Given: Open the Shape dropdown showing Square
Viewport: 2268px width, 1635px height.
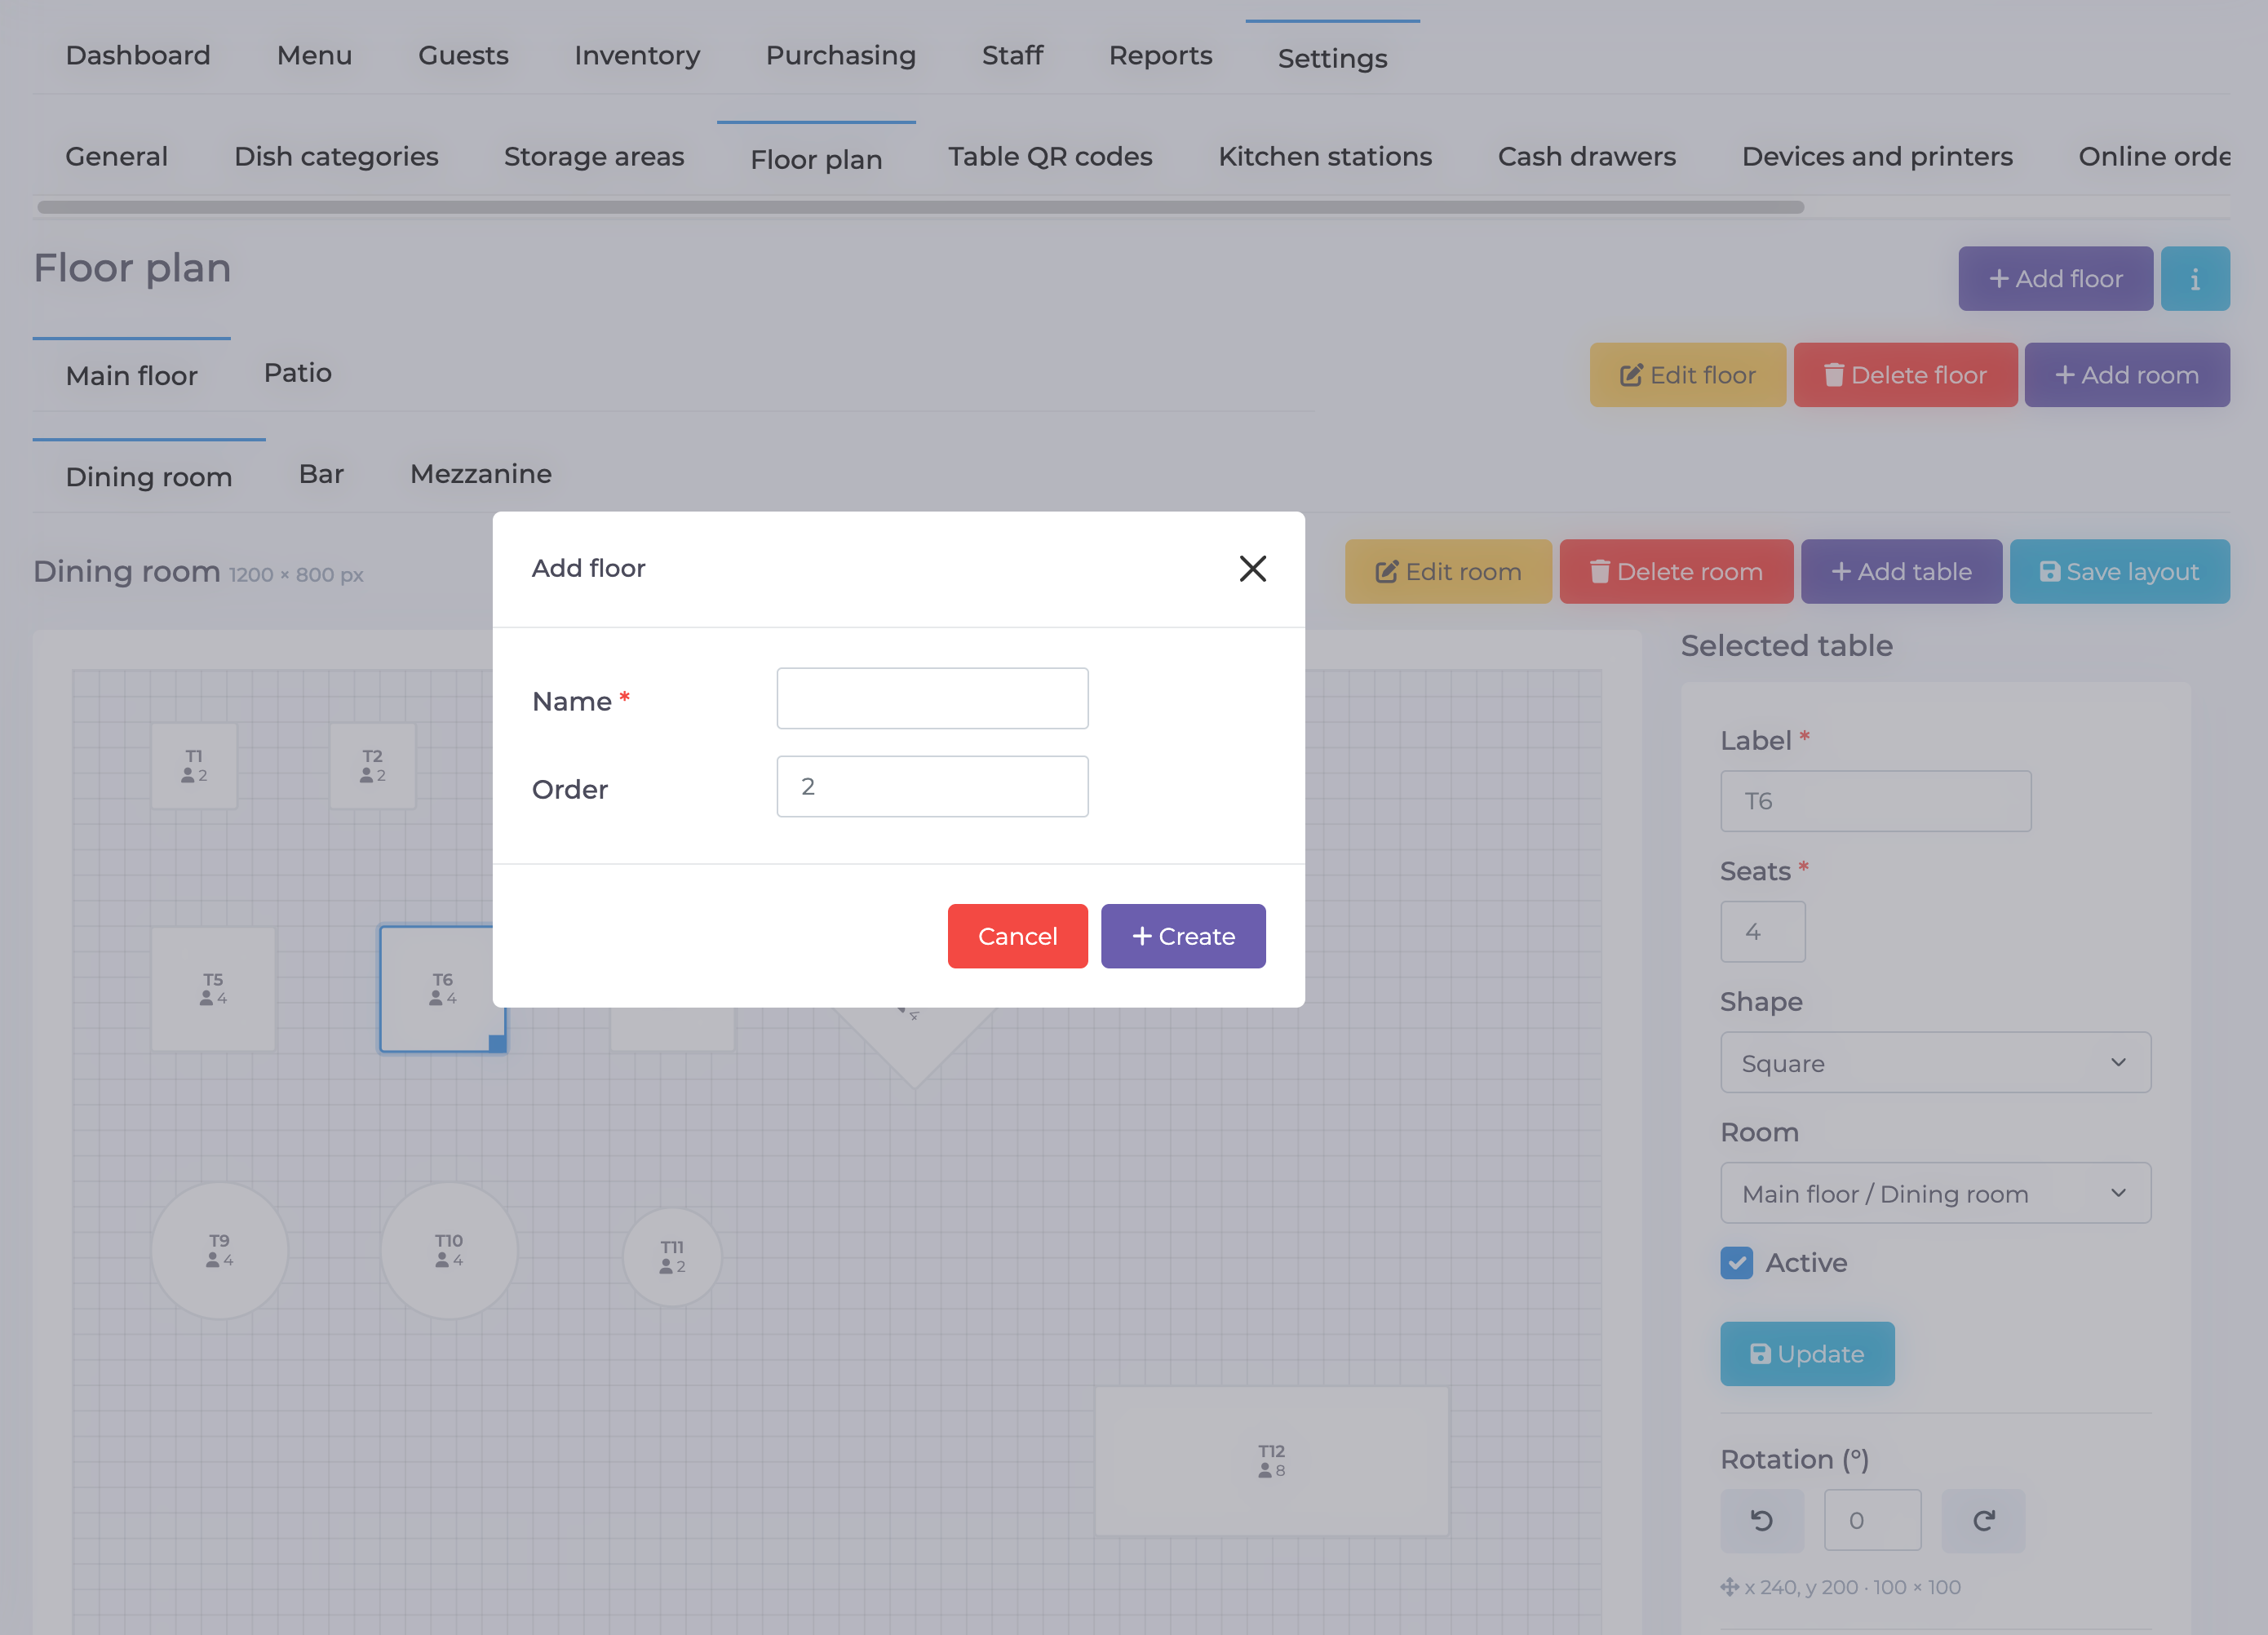Looking at the screenshot, I should tap(1935, 1063).
